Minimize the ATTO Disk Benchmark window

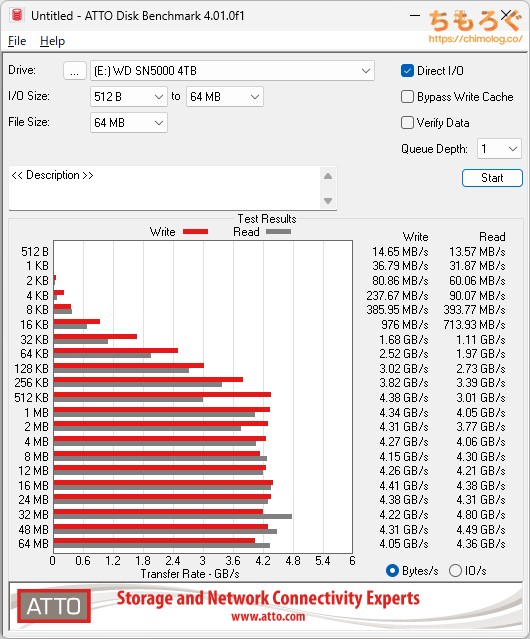[415, 15]
